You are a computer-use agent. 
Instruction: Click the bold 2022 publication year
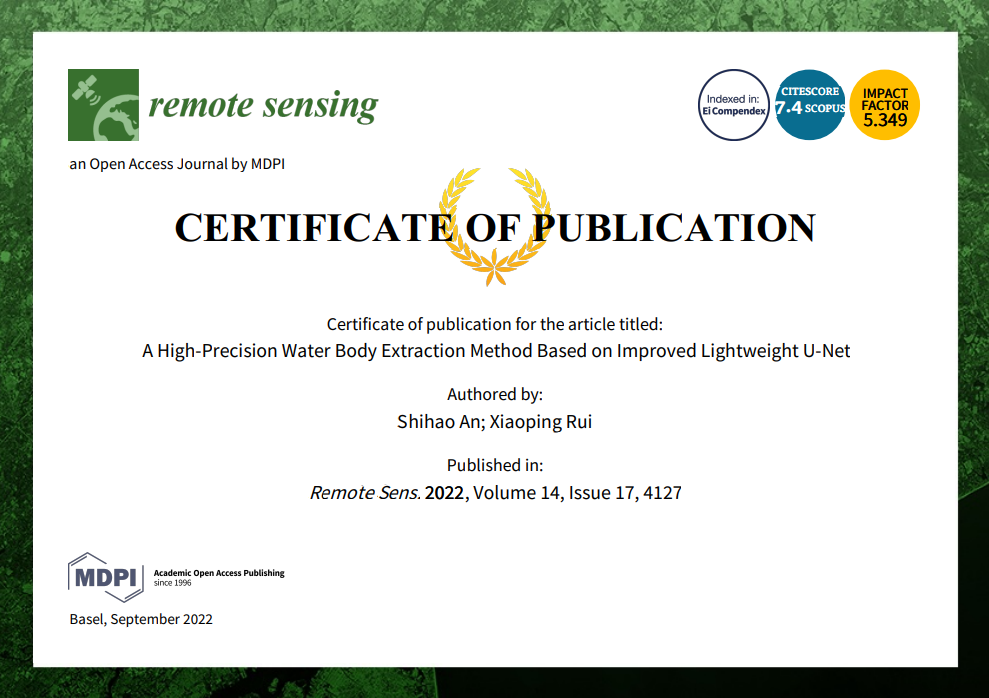click(x=445, y=492)
